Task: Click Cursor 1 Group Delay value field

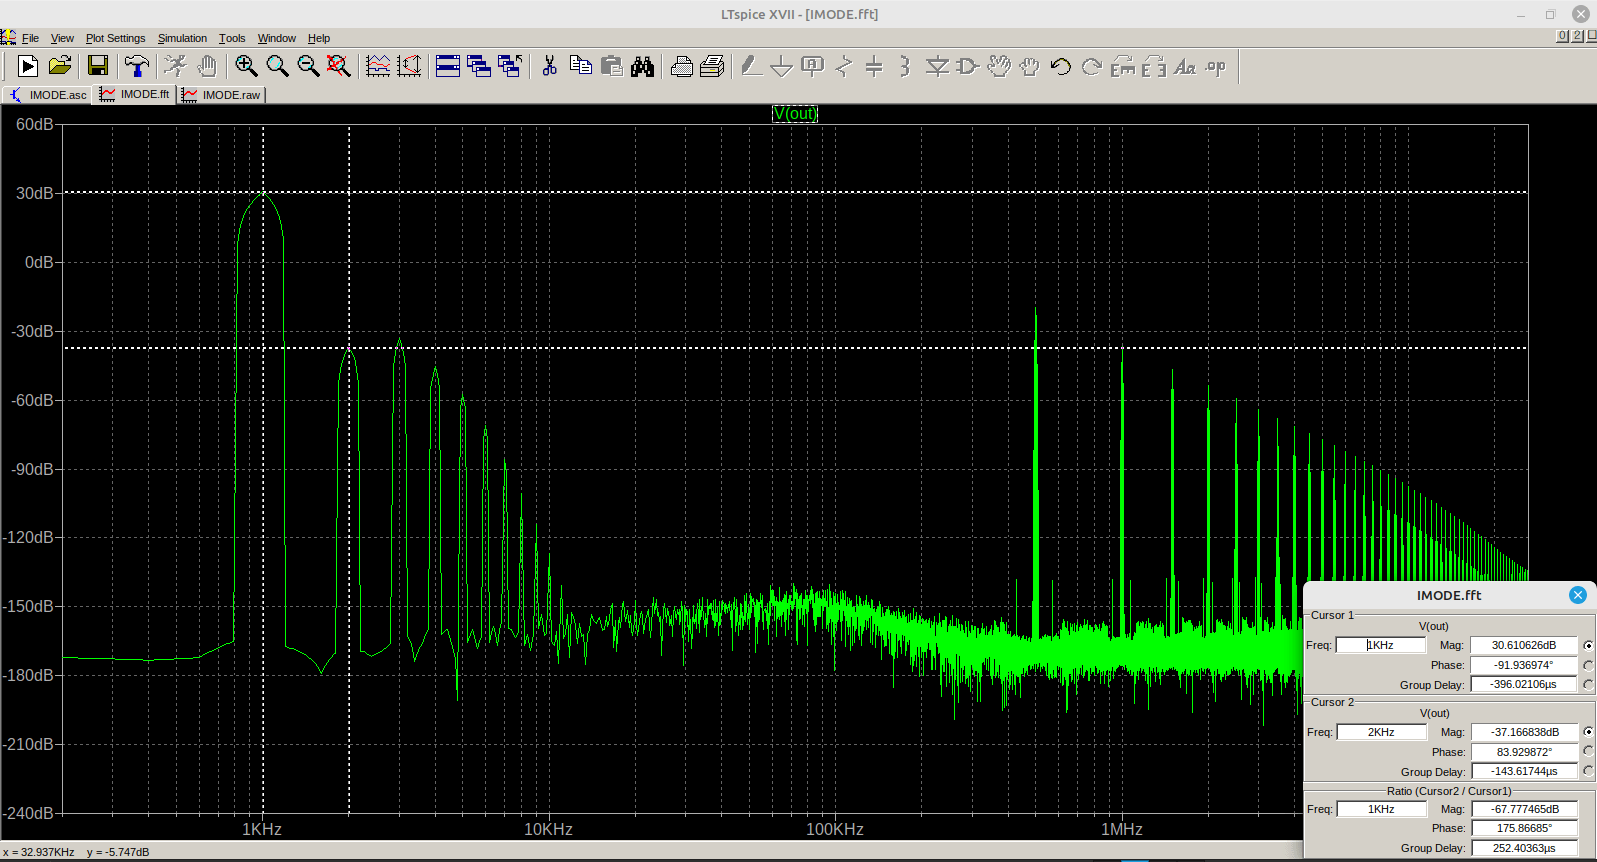Action: pos(1524,684)
